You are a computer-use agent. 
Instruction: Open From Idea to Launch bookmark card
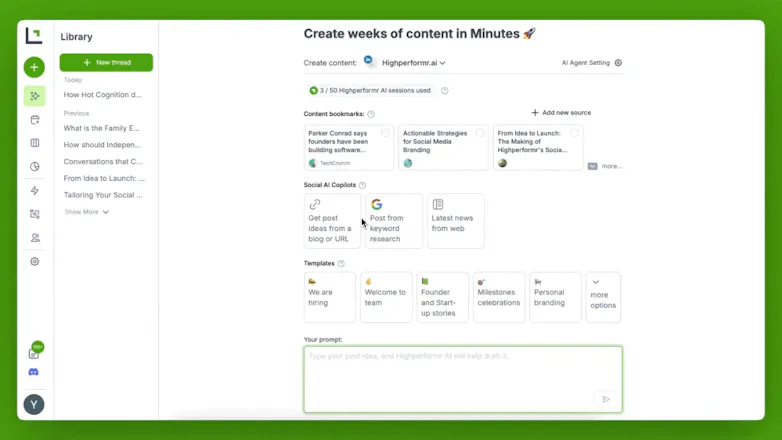[x=538, y=148]
